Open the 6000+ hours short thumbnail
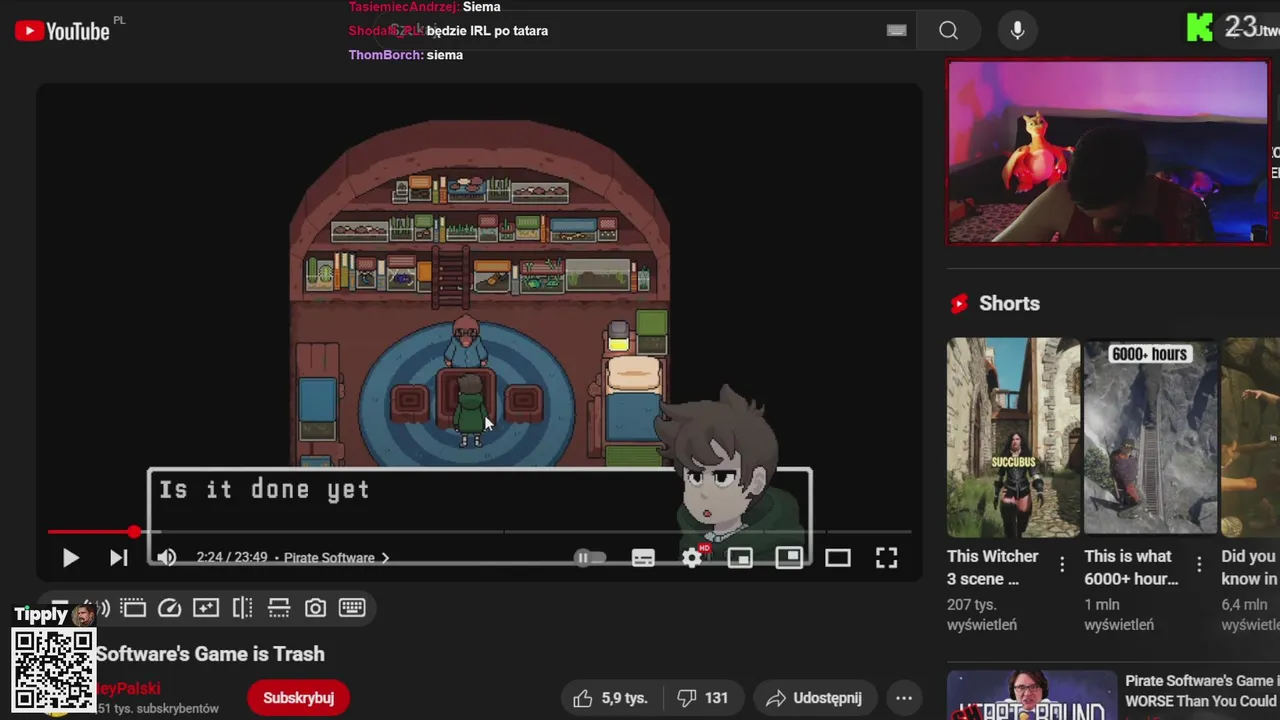This screenshot has height=720, width=1280. 1151,437
